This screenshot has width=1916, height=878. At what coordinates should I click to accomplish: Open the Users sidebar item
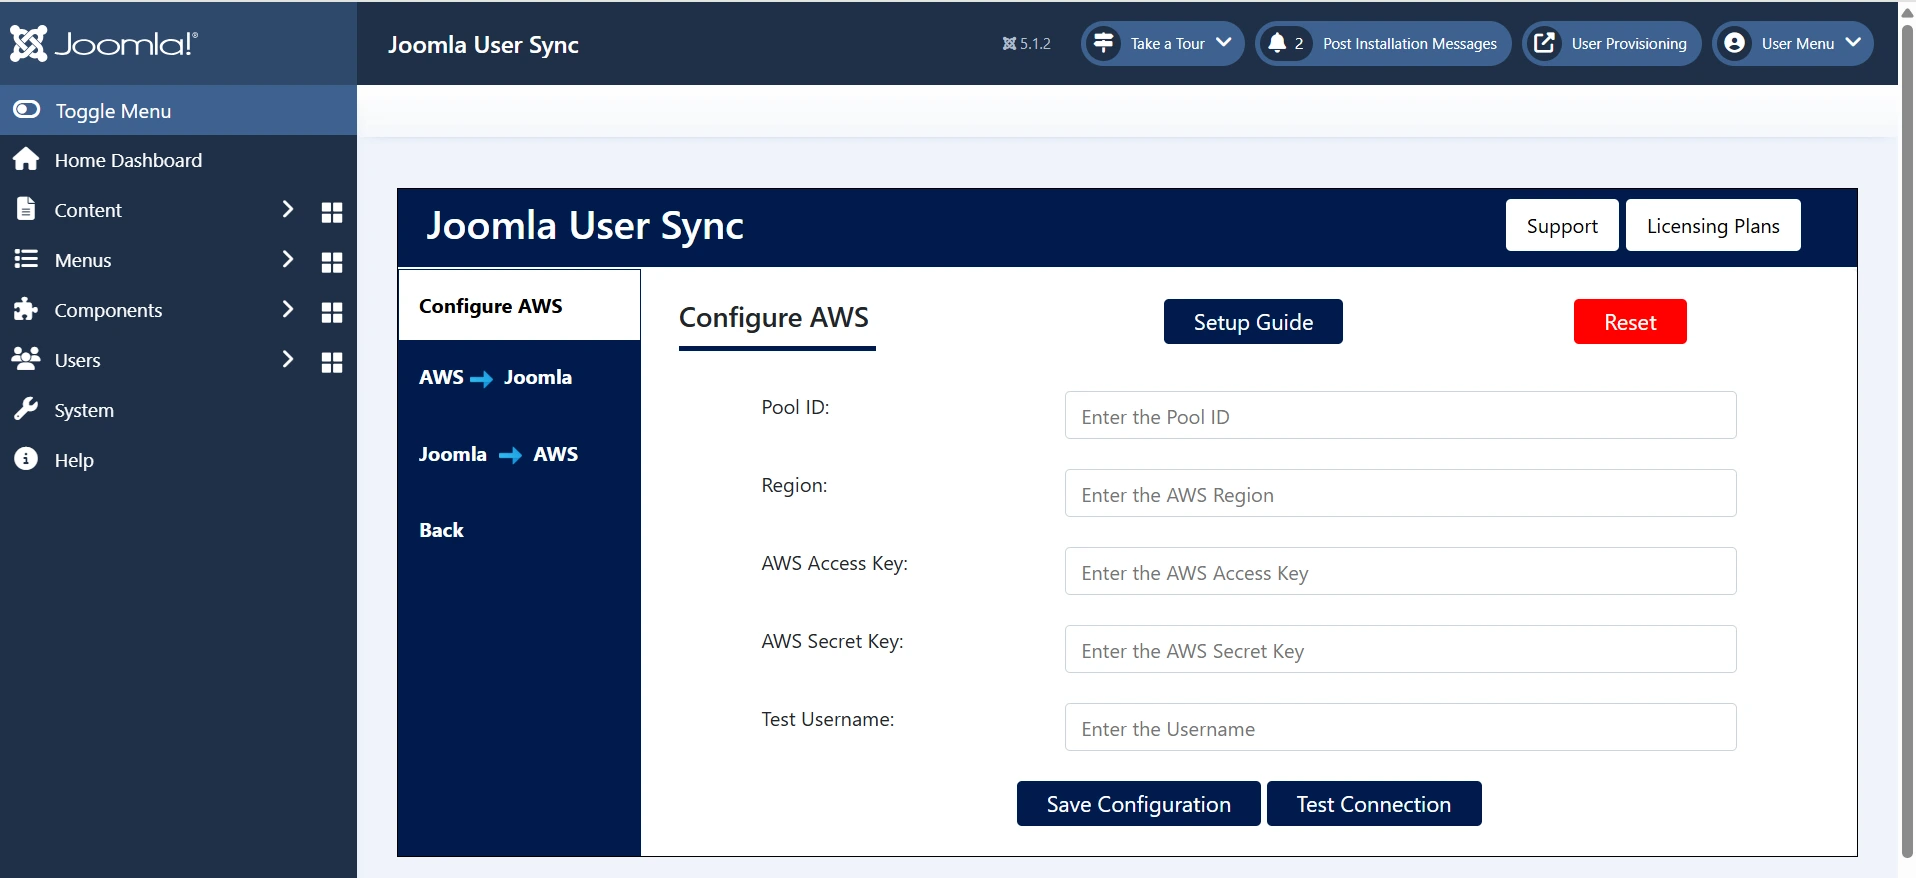[x=77, y=360]
